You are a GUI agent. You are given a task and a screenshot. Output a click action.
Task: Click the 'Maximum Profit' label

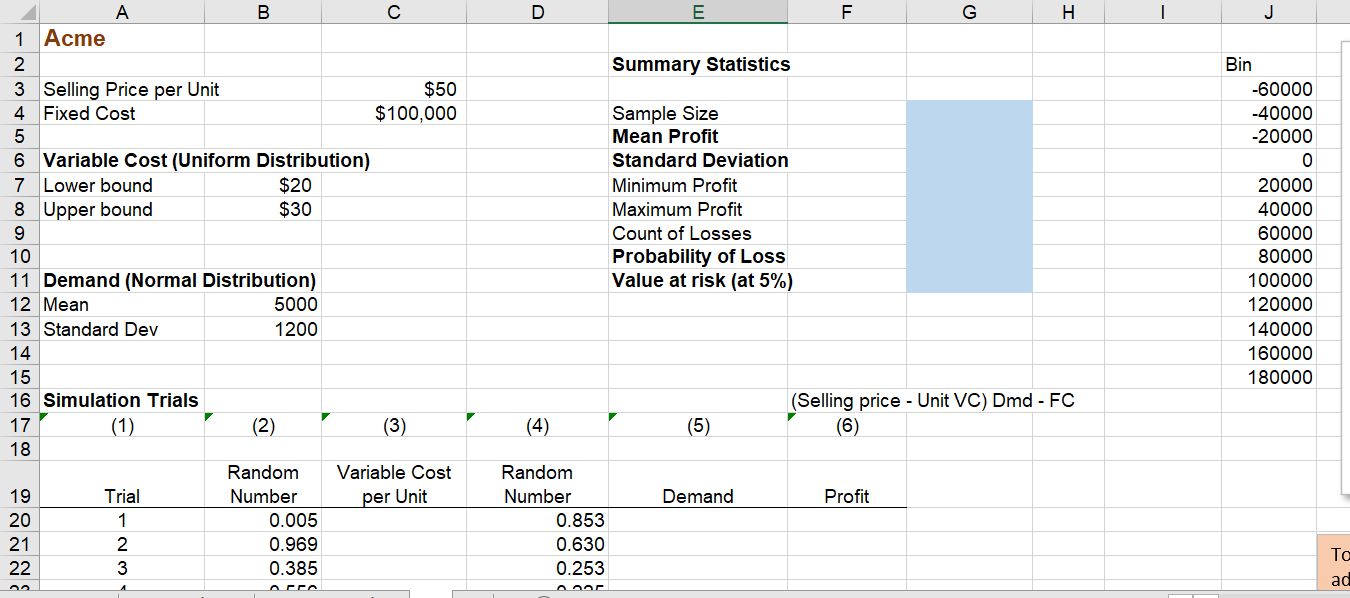tap(677, 209)
